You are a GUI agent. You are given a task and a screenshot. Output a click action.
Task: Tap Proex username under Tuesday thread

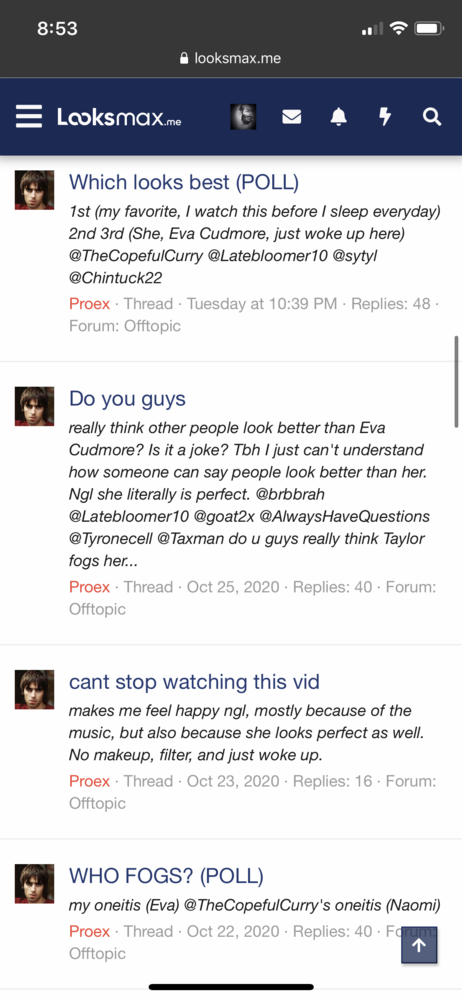(89, 304)
